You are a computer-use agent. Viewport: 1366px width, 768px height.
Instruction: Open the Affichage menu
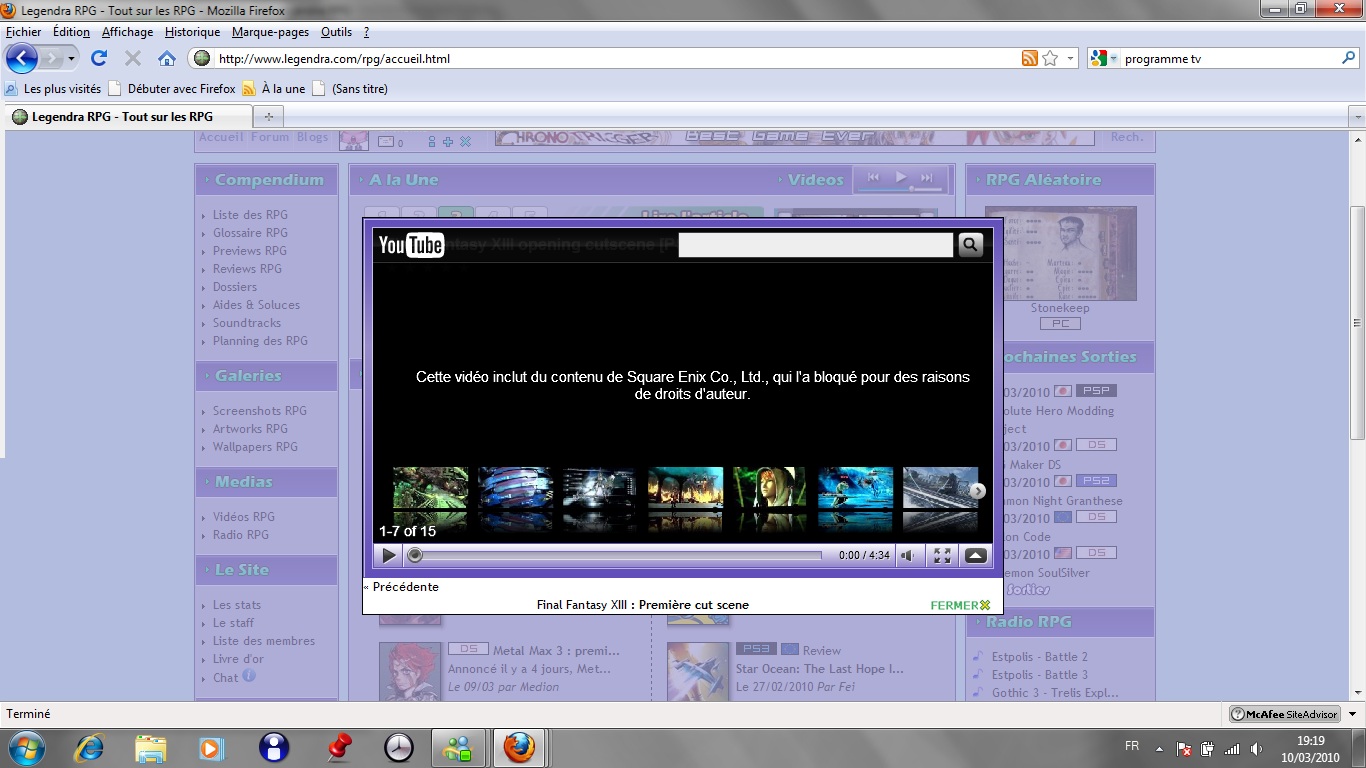click(x=127, y=32)
